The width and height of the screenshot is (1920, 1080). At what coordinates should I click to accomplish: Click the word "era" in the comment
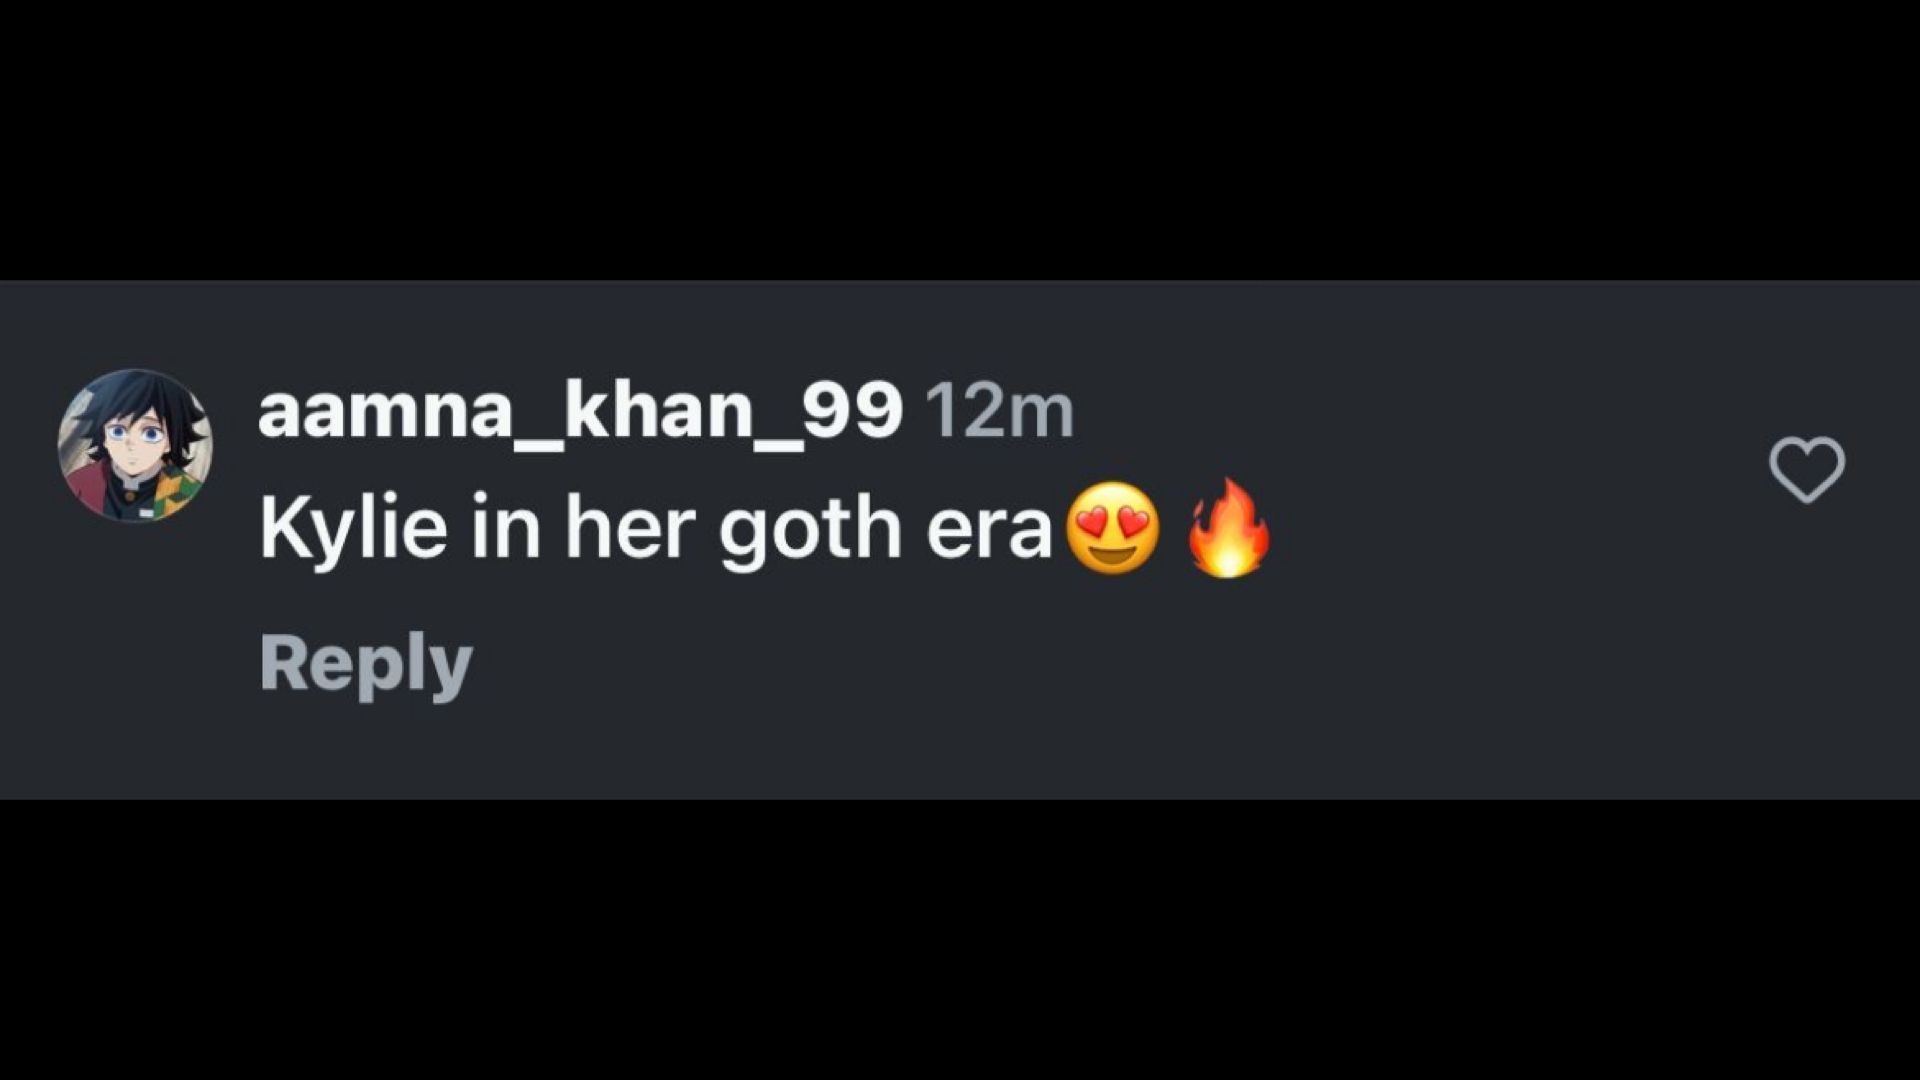coord(989,530)
